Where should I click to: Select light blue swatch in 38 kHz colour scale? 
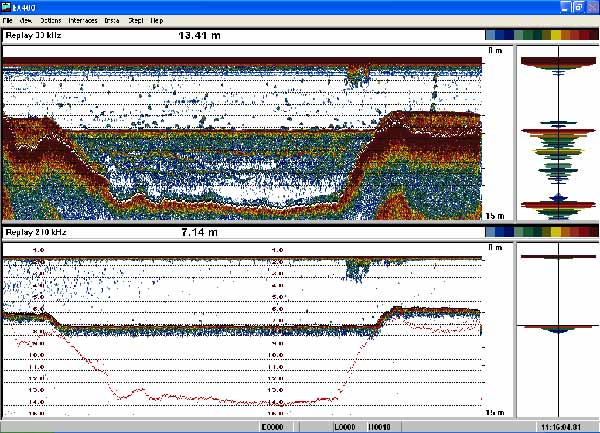point(490,35)
